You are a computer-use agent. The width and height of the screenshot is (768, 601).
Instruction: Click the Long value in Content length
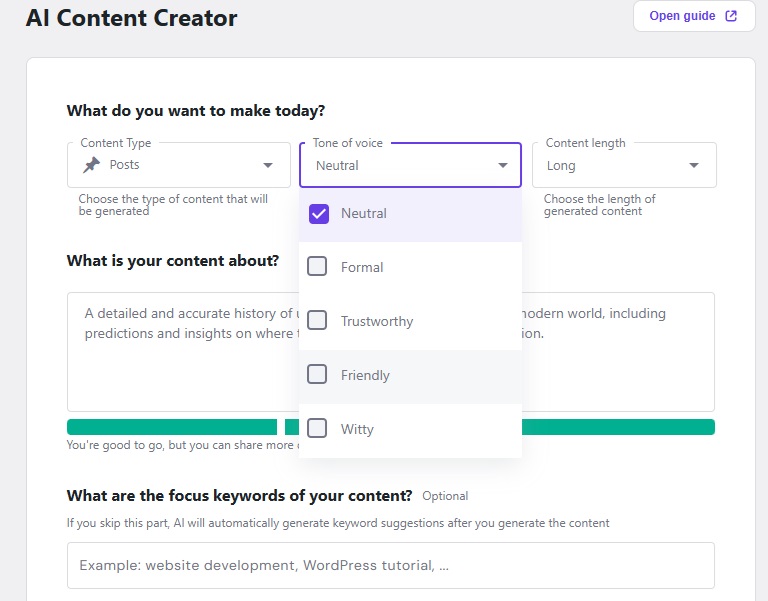561,166
